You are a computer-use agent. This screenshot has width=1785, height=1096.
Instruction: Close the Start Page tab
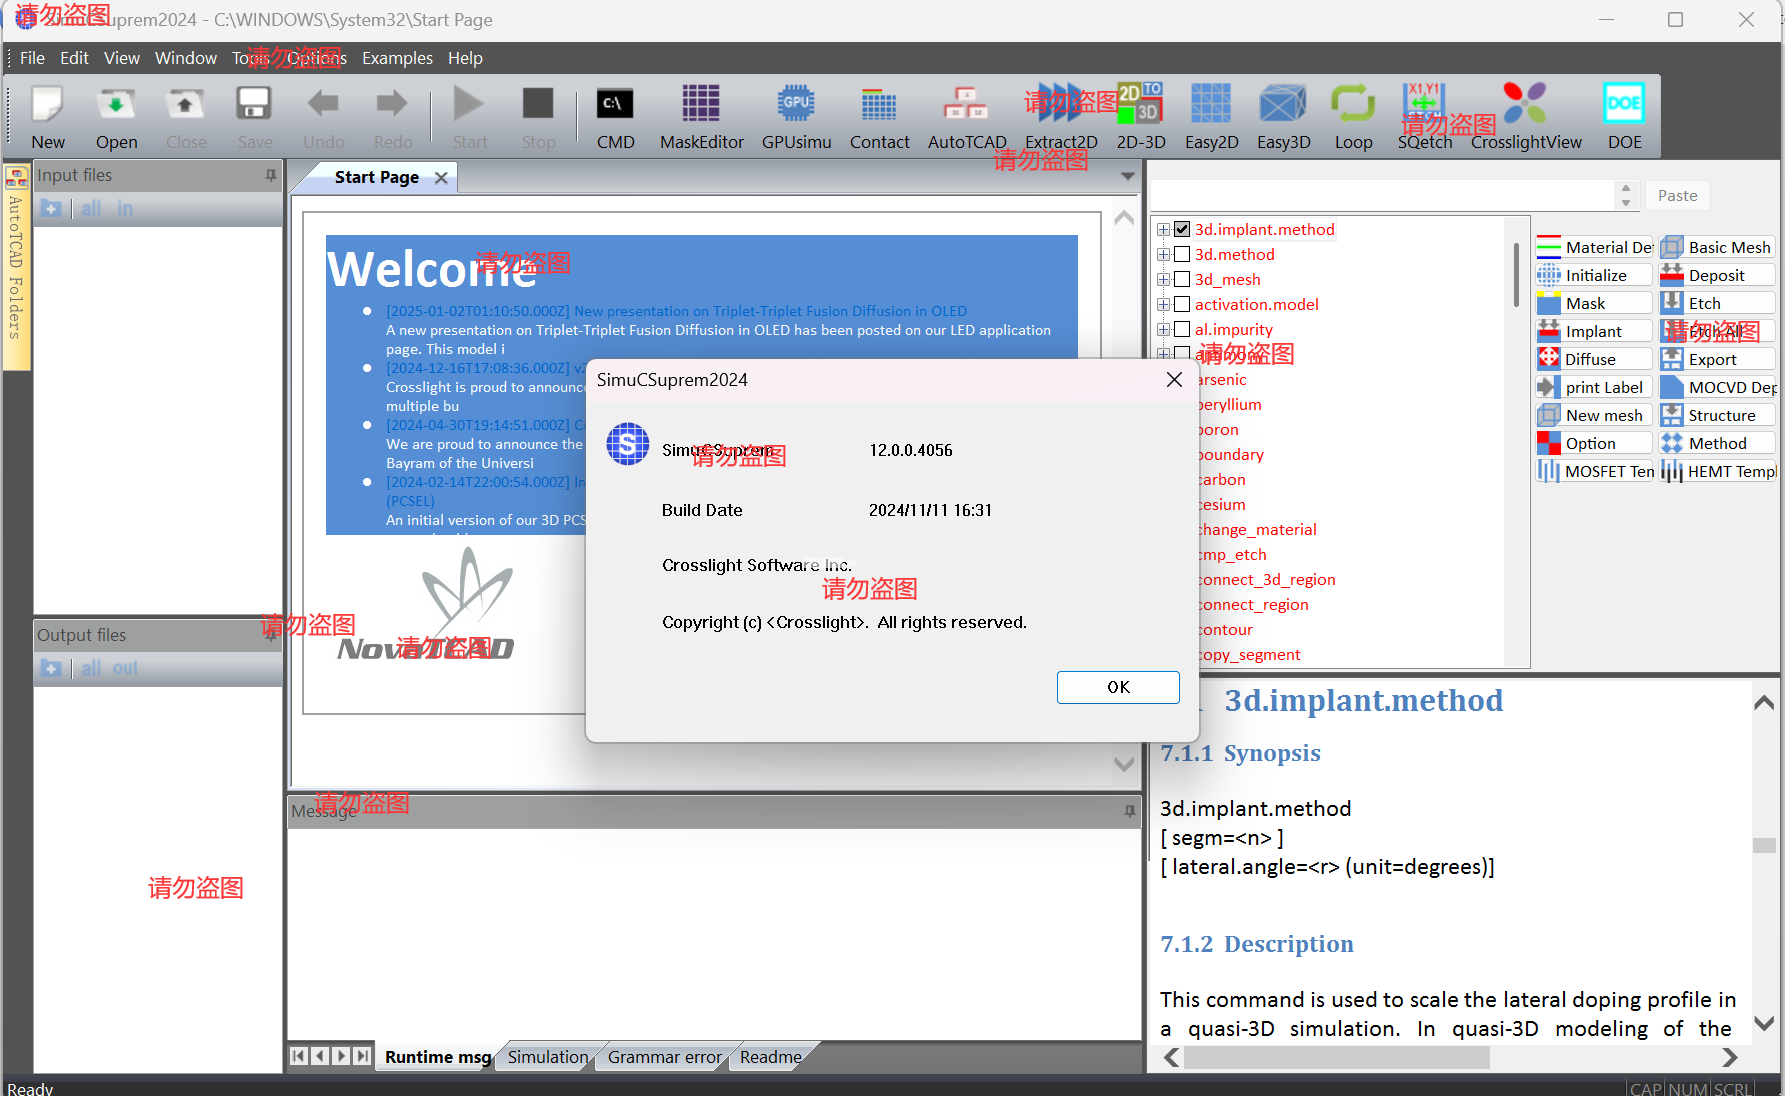point(441,177)
